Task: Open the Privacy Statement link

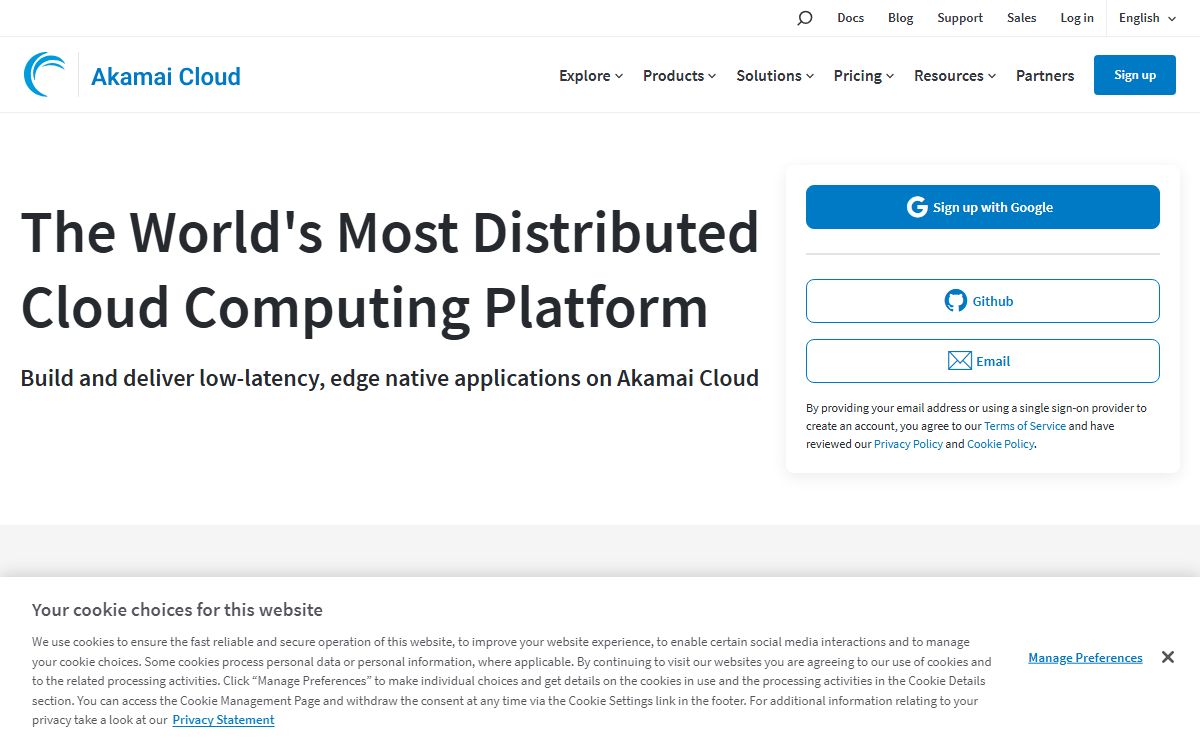Action: [223, 720]
